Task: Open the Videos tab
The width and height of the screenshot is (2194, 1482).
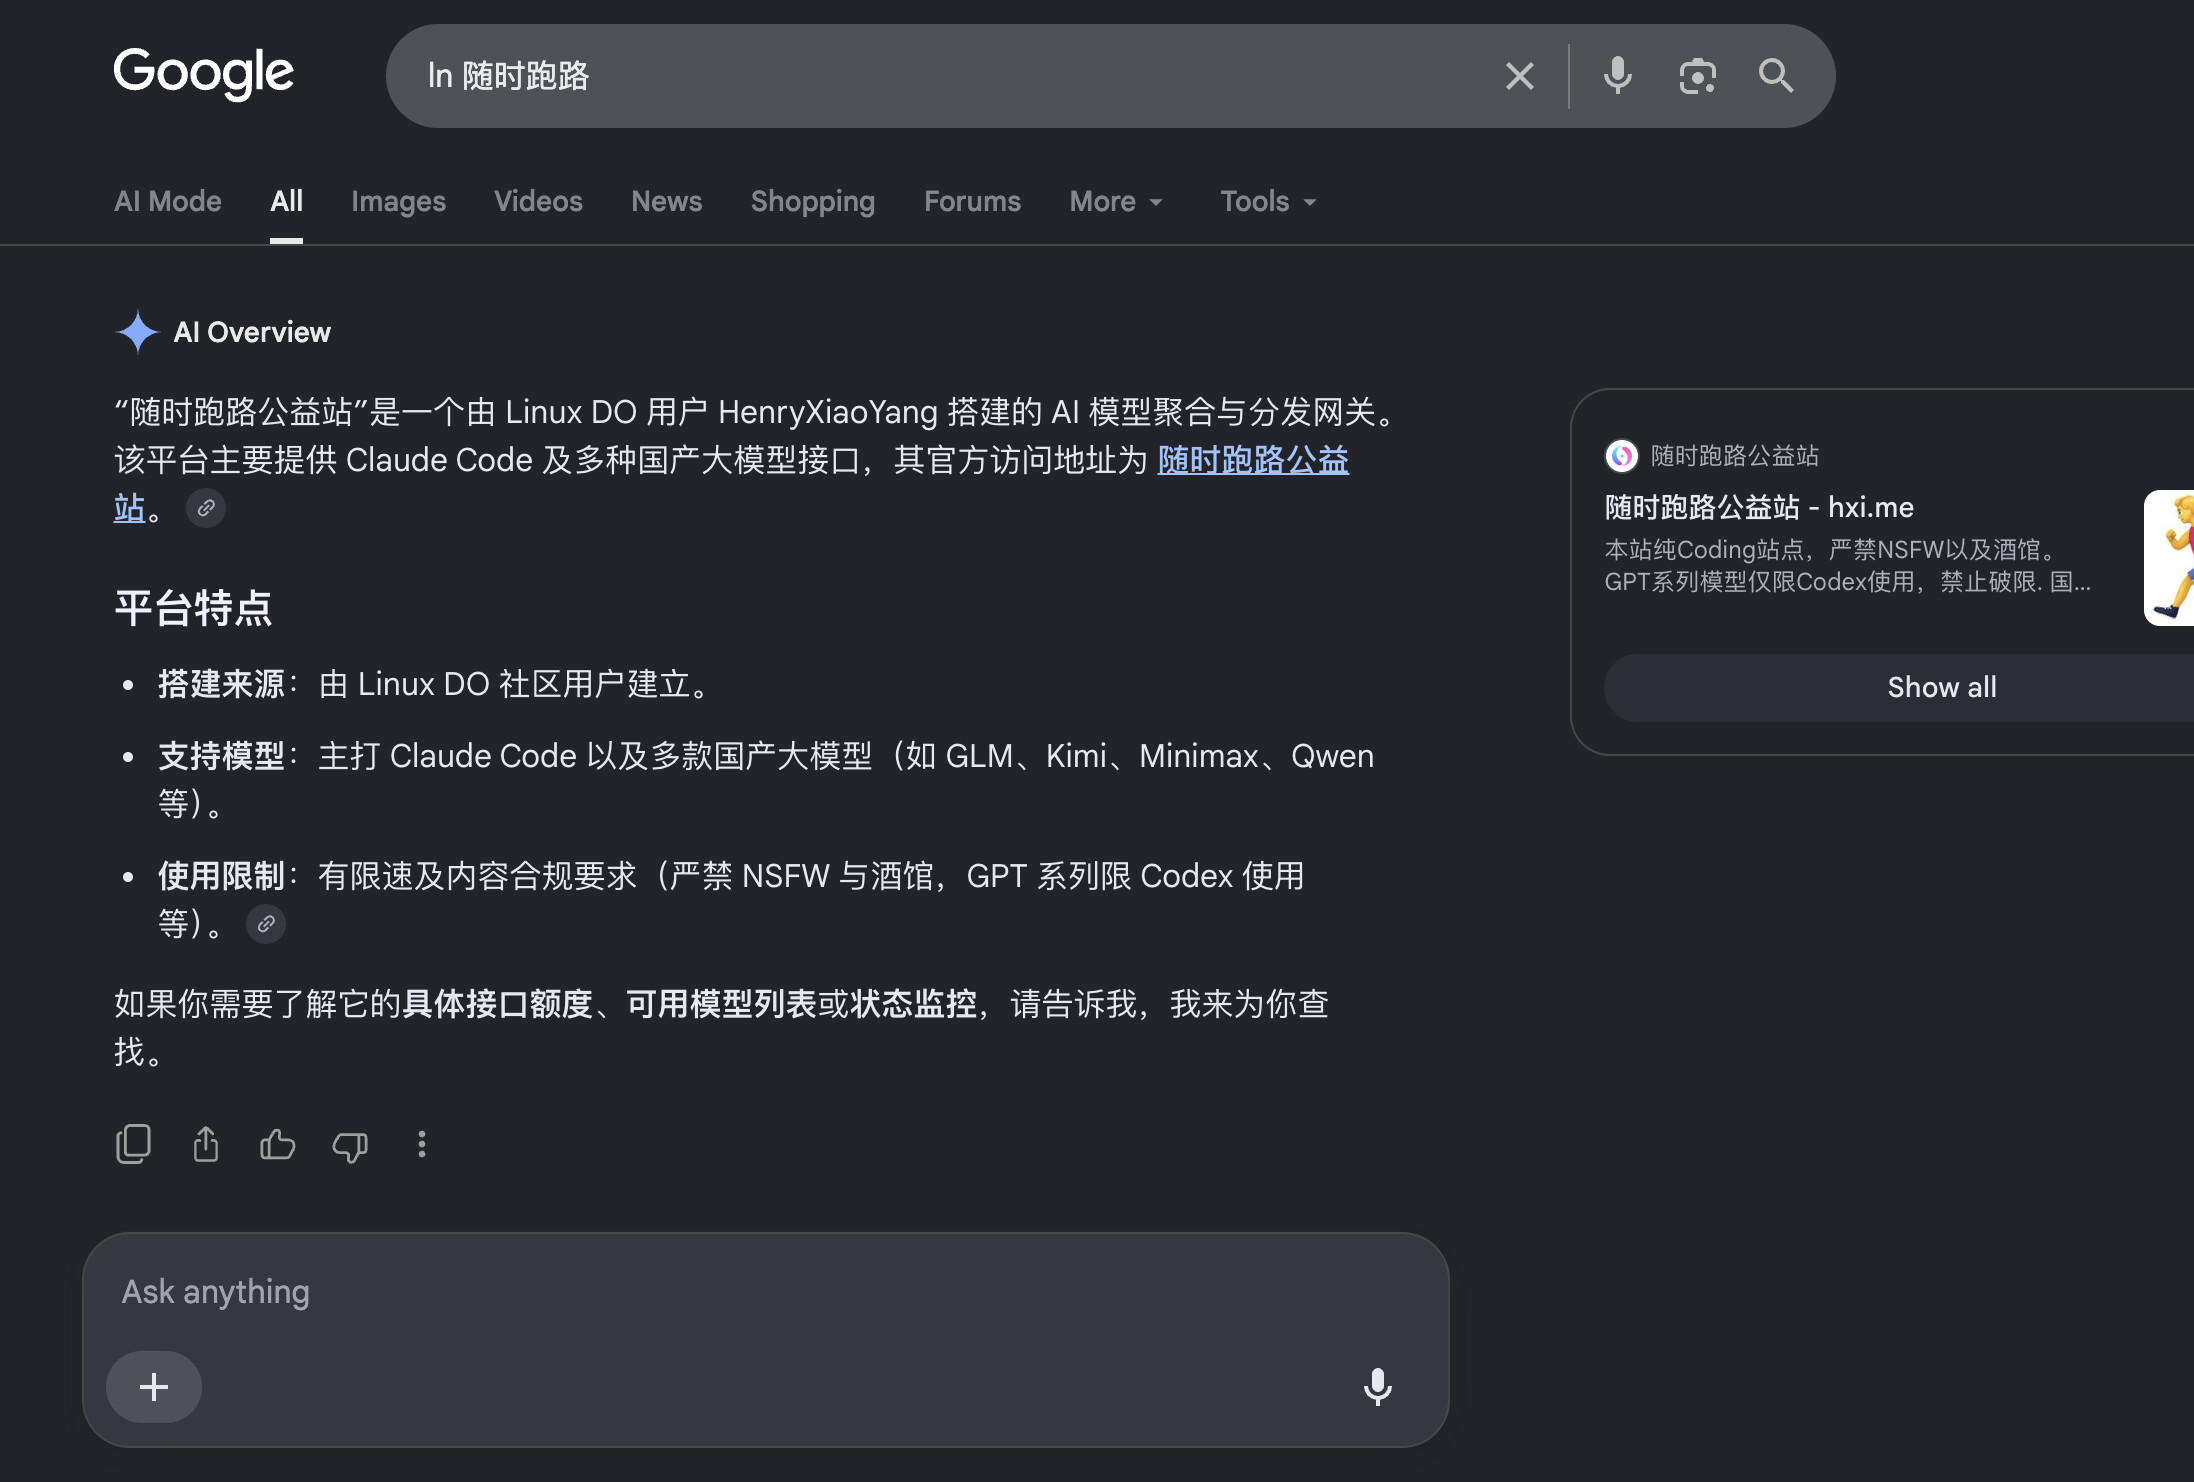Action: pos(538,202)
